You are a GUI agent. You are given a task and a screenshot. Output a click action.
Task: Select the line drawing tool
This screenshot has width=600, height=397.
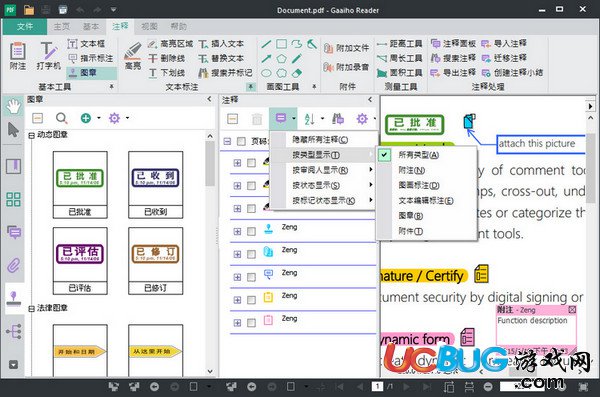(266, 44)
